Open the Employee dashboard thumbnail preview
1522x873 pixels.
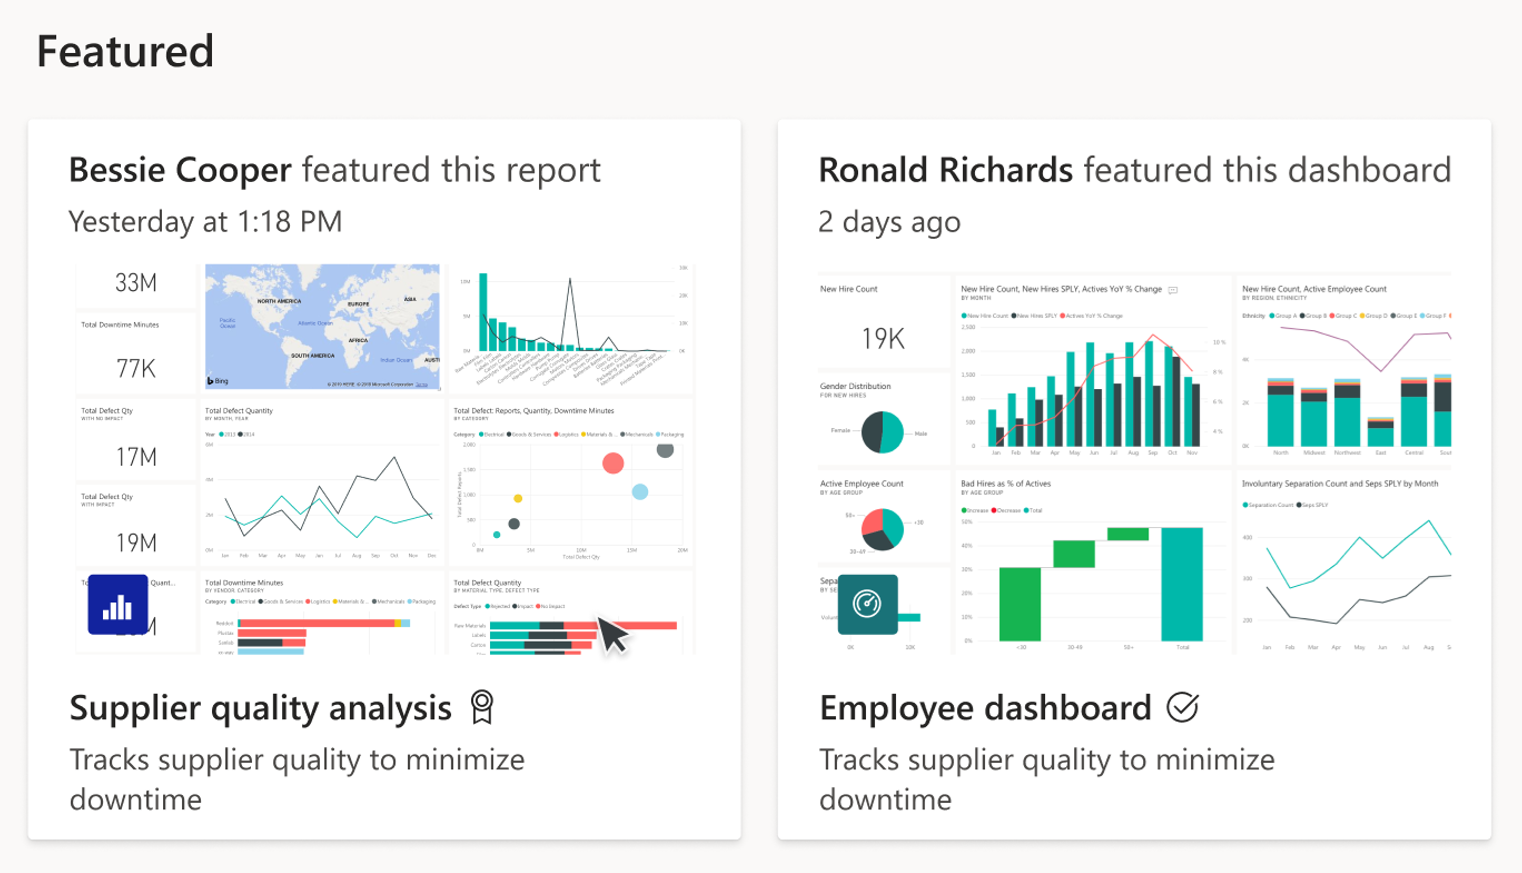pos(1134,463)
